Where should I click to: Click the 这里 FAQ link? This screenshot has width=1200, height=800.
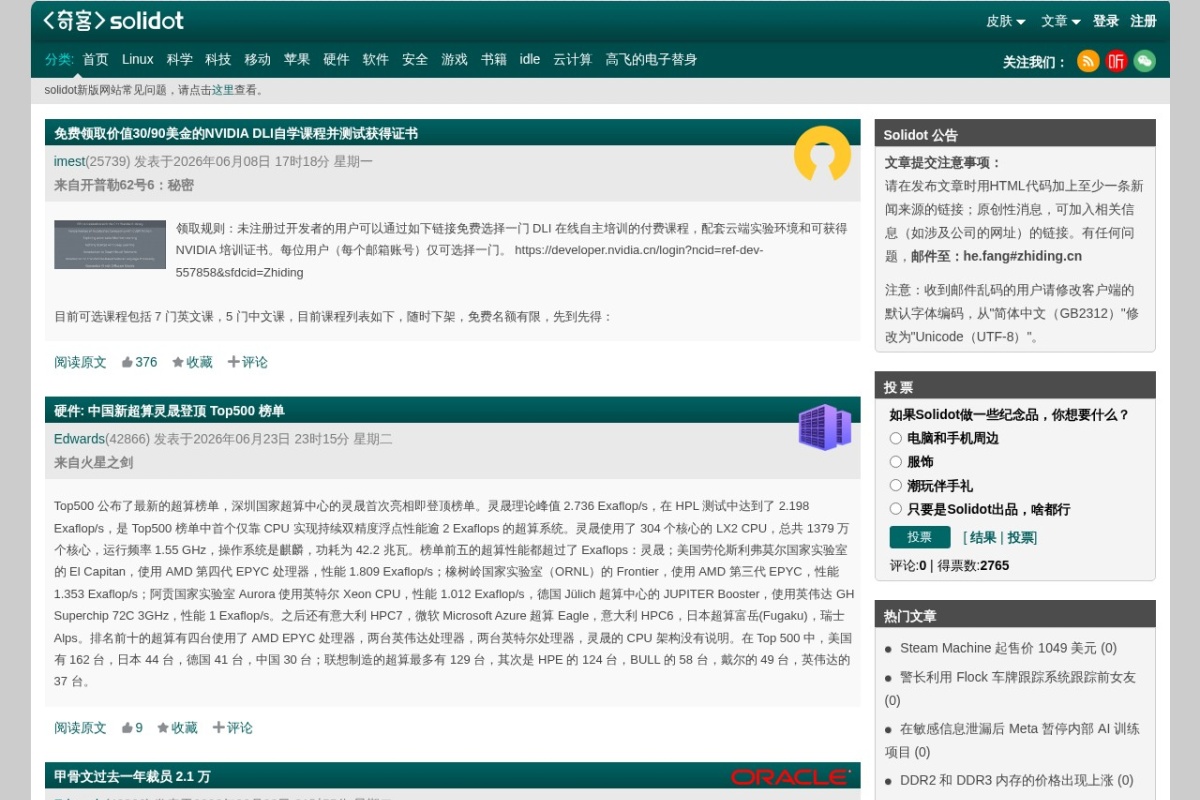[222, 90]
